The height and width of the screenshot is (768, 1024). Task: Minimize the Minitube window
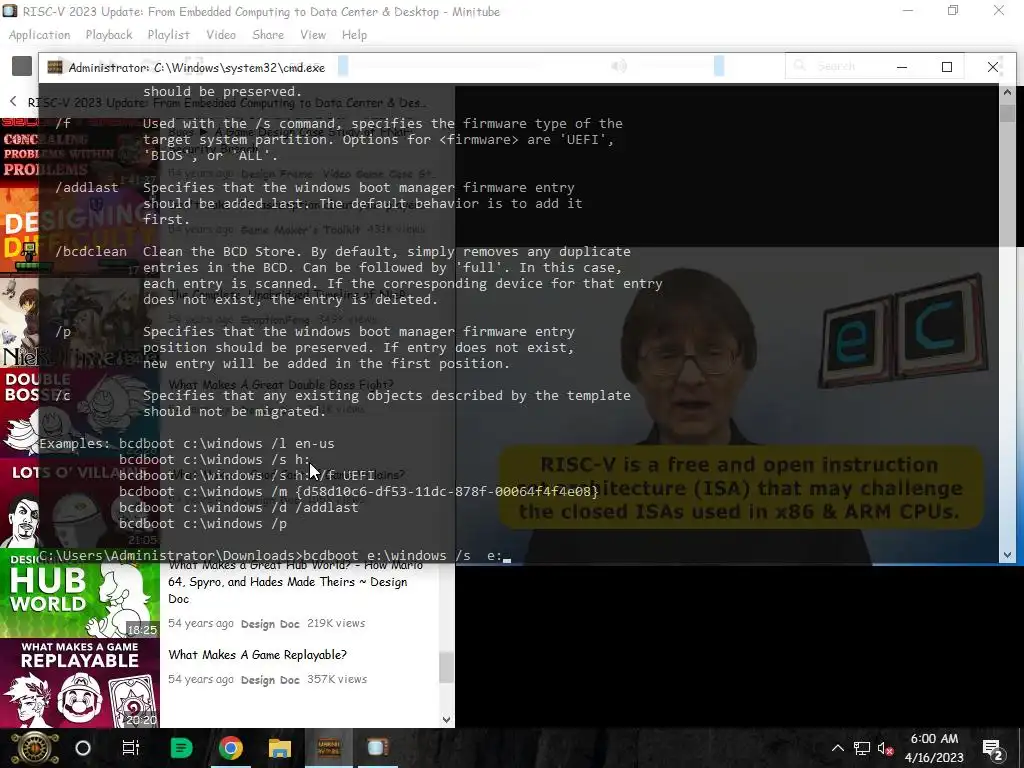[908, 10]
